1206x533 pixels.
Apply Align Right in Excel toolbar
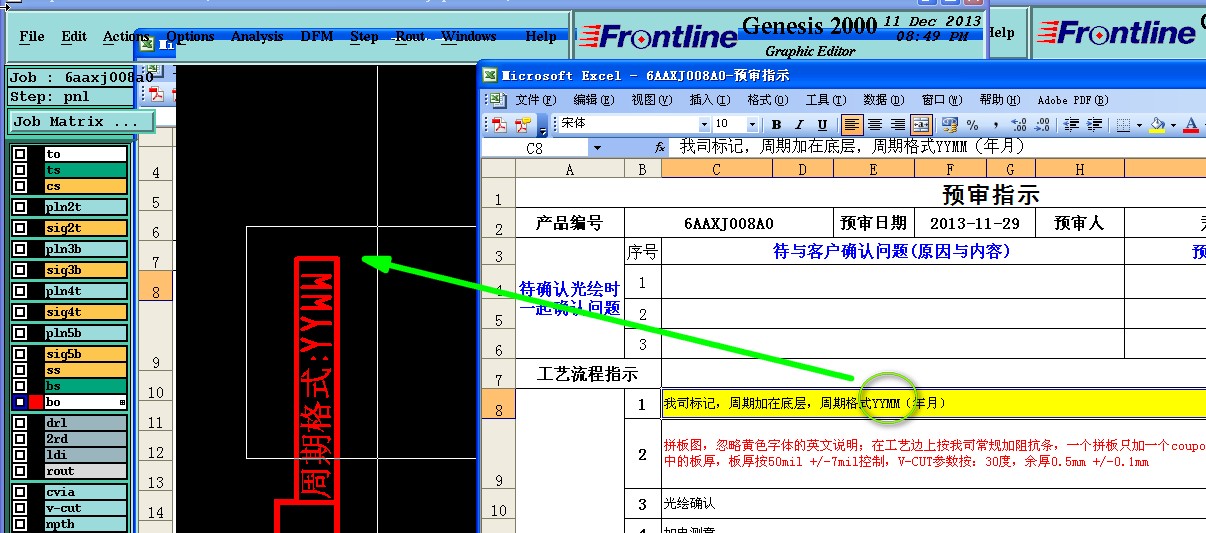pyautogui.click(x=898, y=125)
